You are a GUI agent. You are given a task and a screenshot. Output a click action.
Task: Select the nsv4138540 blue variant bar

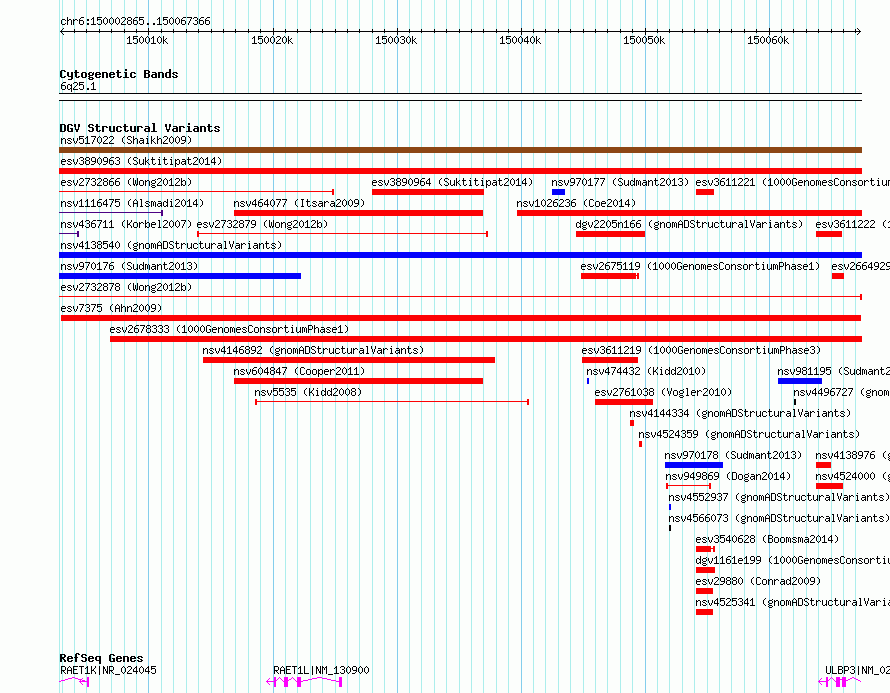coord(460,255)
